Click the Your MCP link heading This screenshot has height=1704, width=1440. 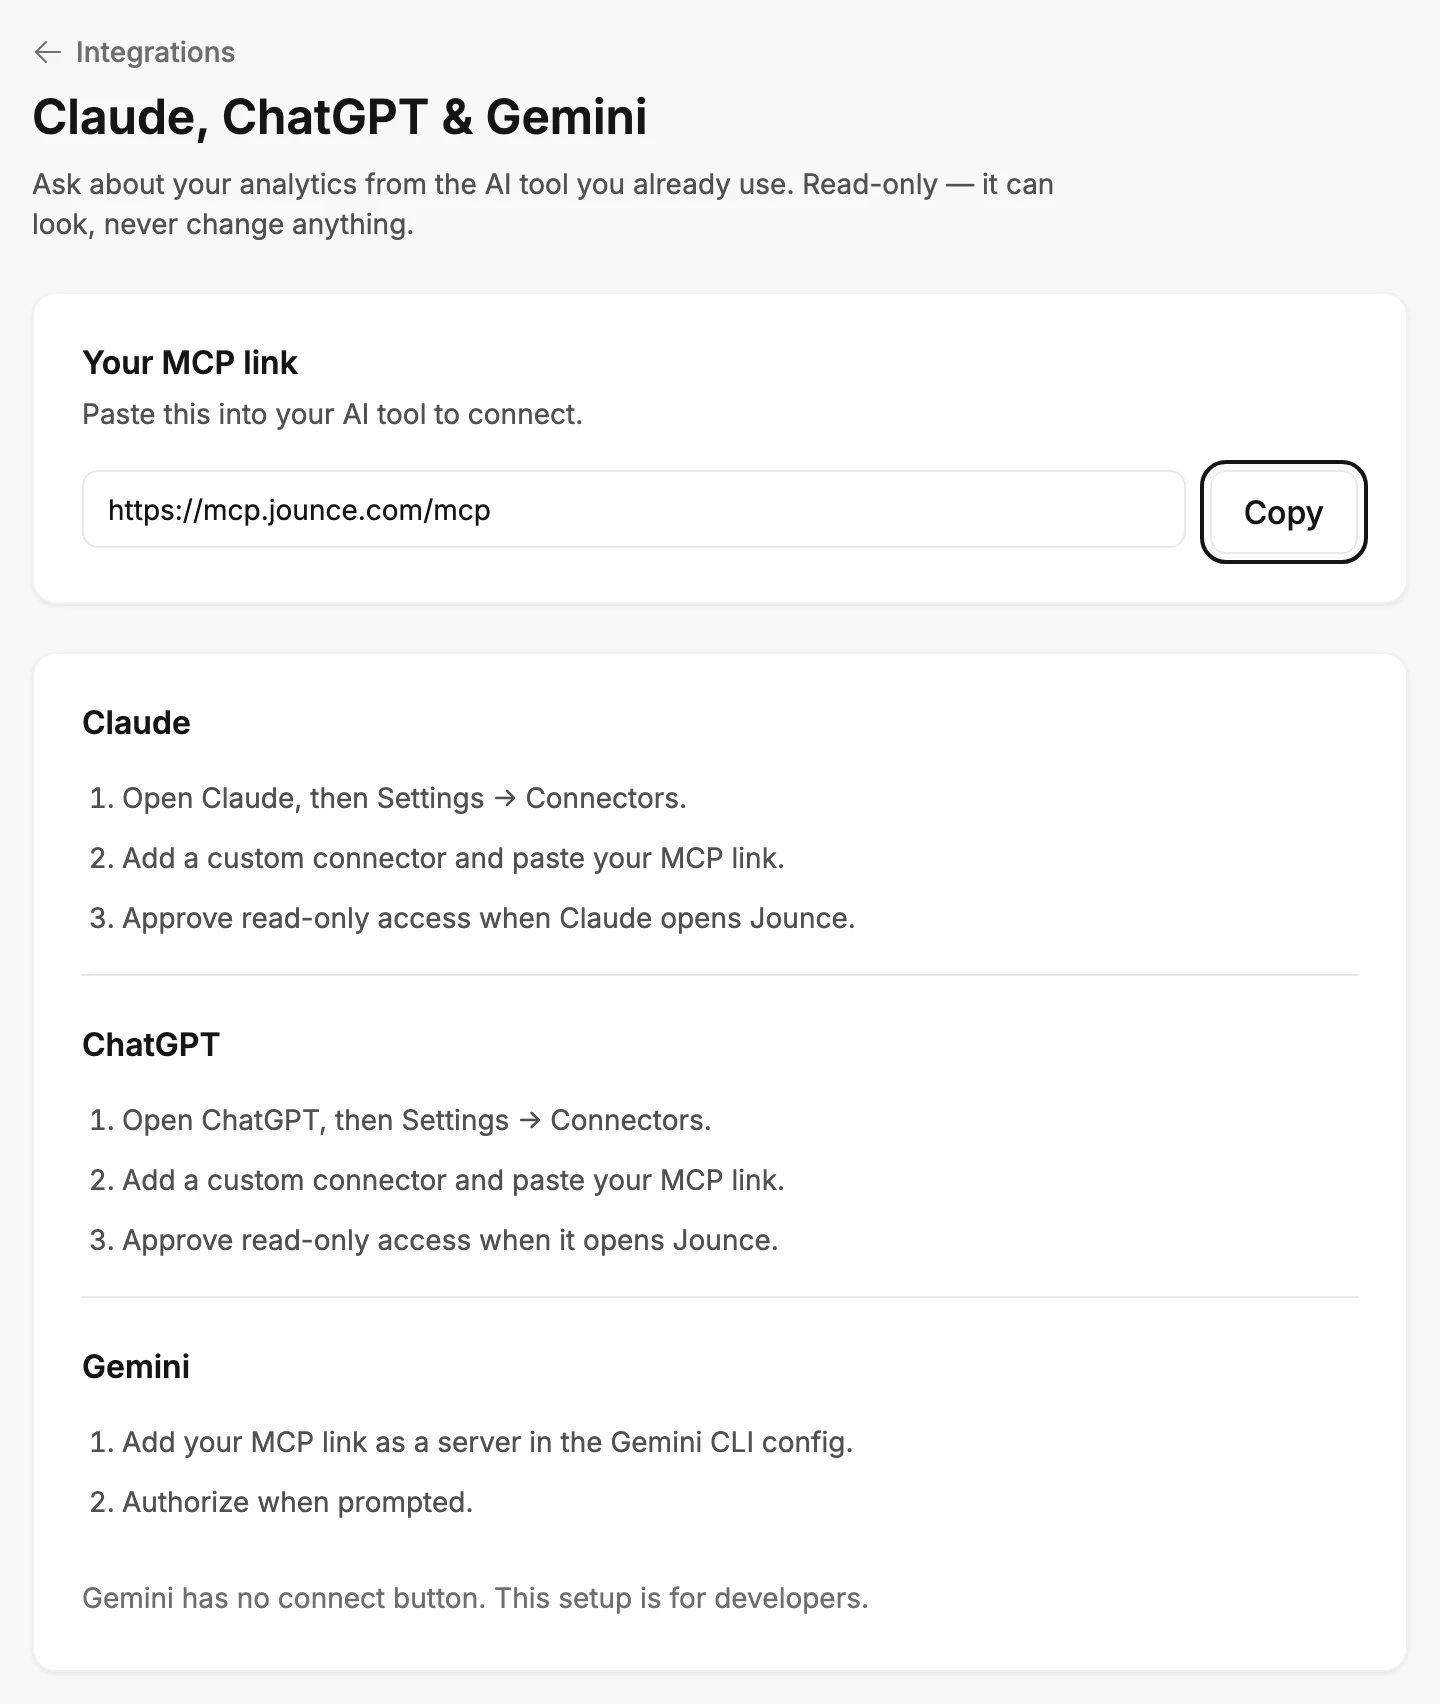190,362
